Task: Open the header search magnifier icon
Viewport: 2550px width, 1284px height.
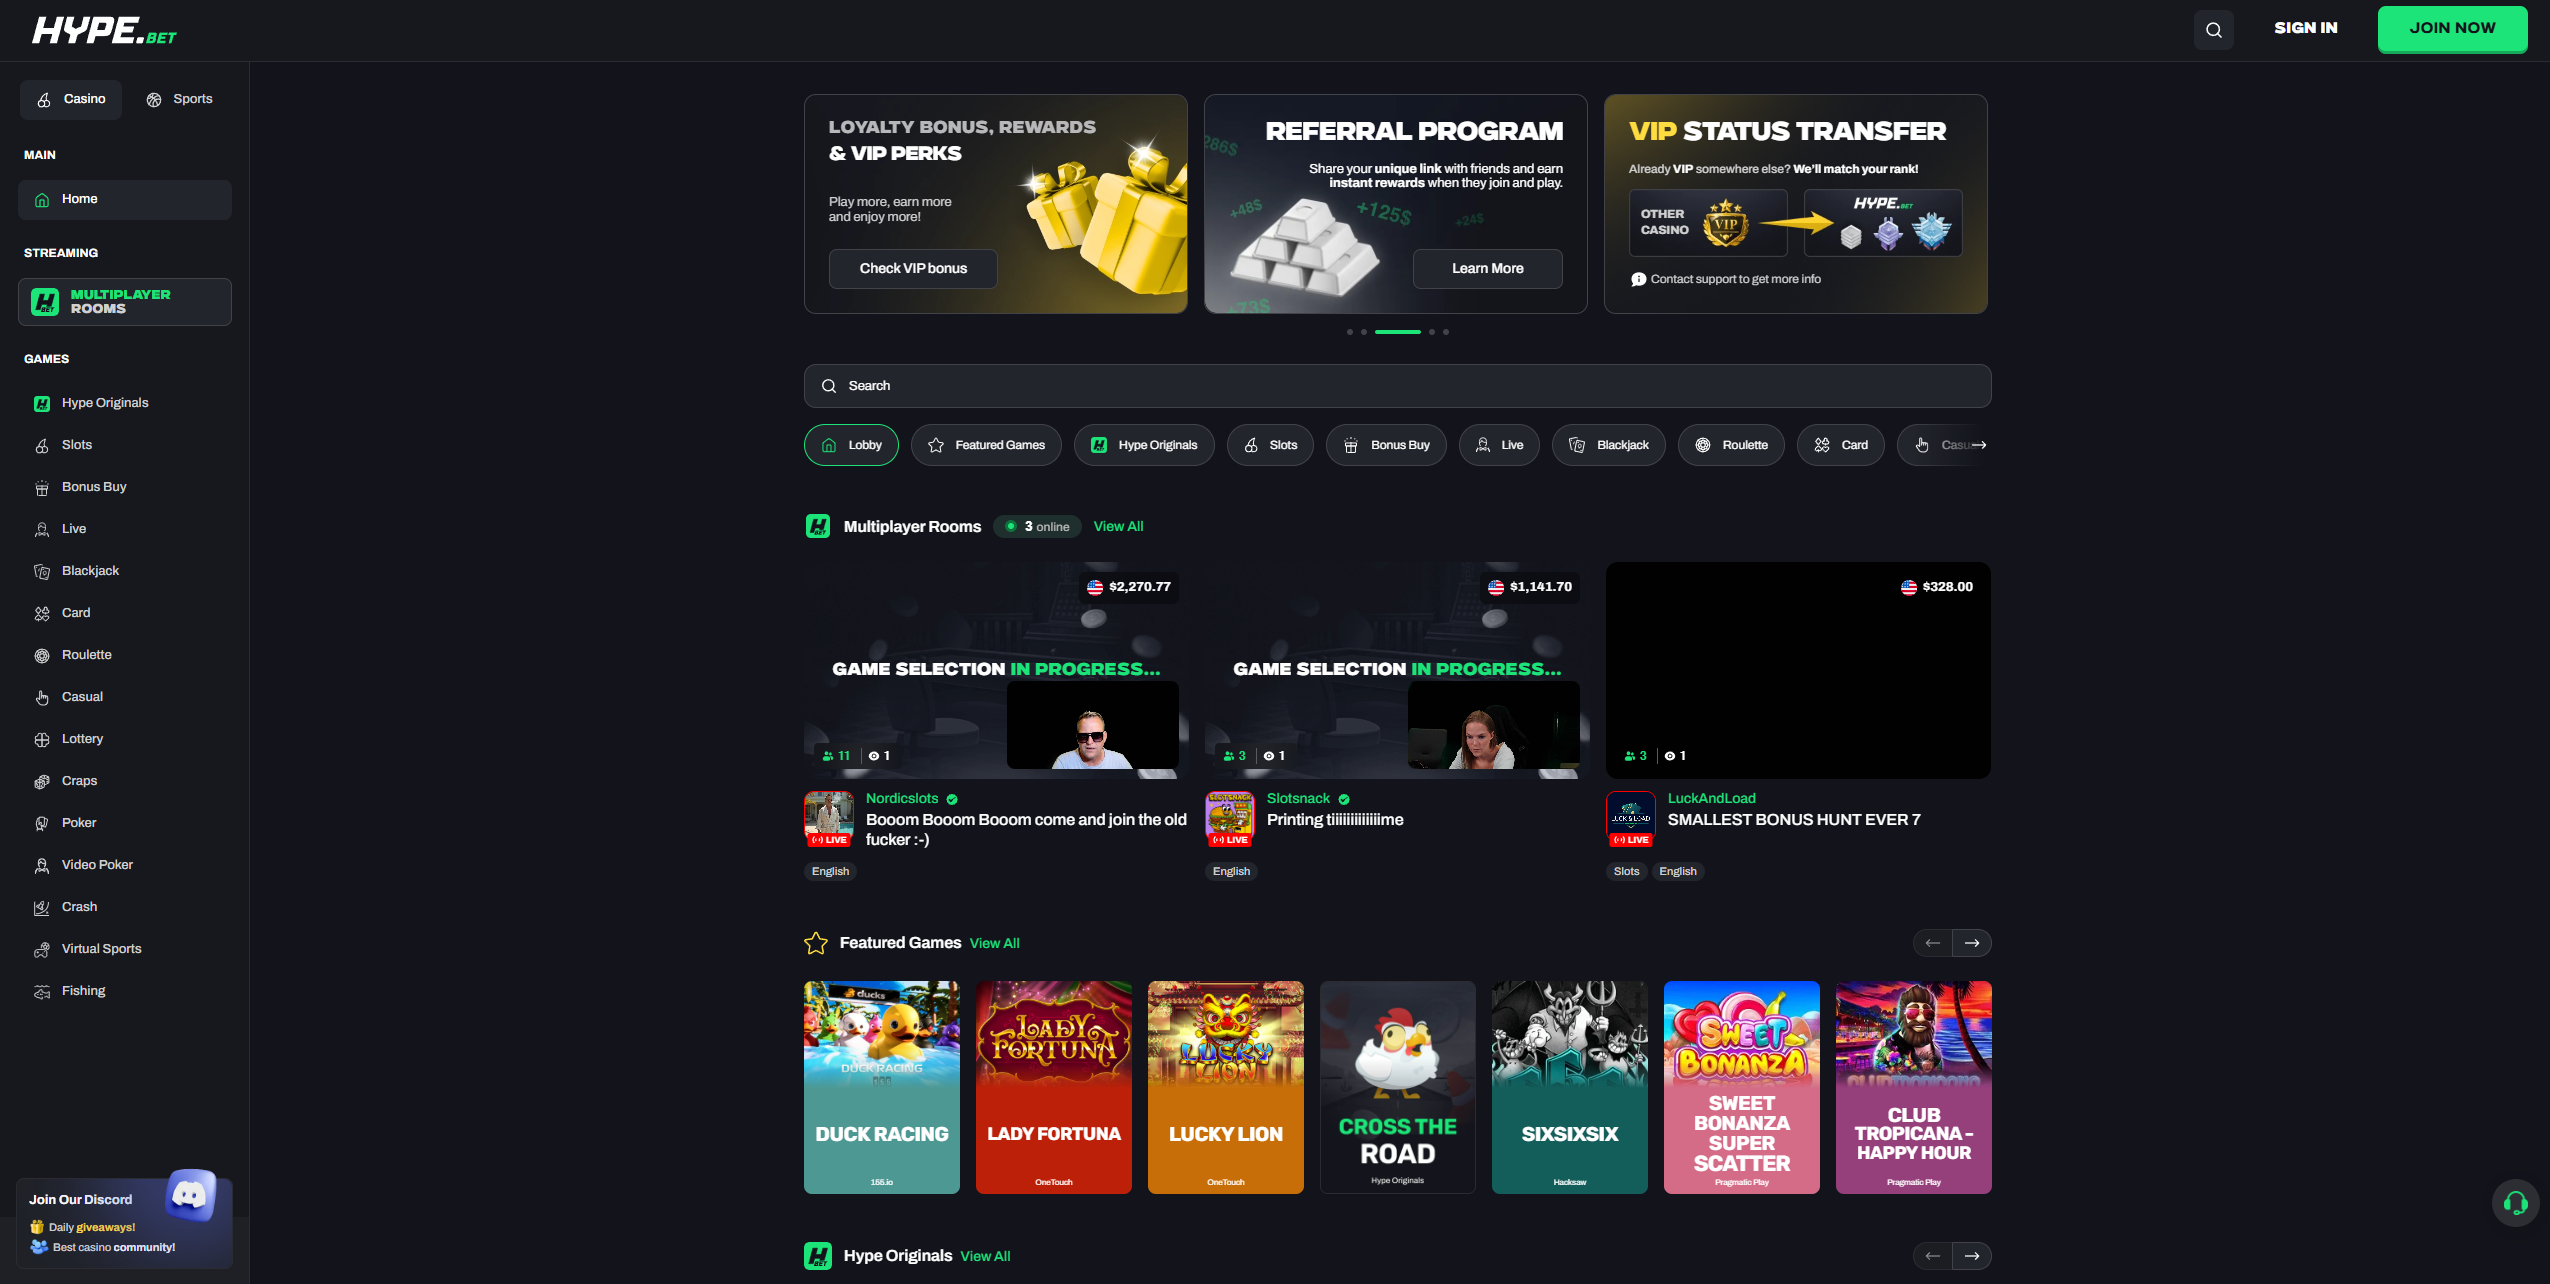Action: coord(2213,30)
